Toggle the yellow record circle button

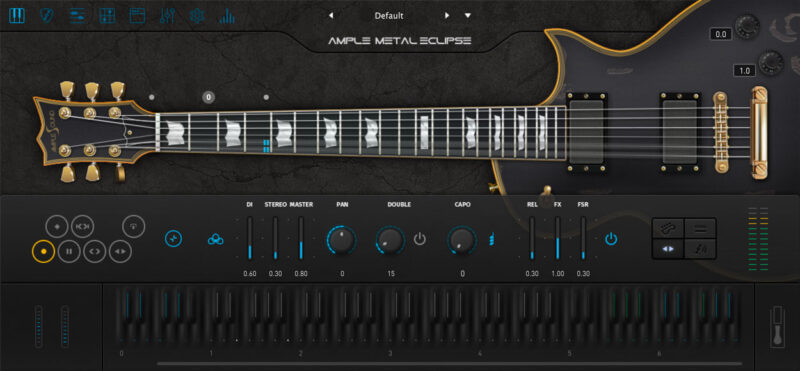43,251
